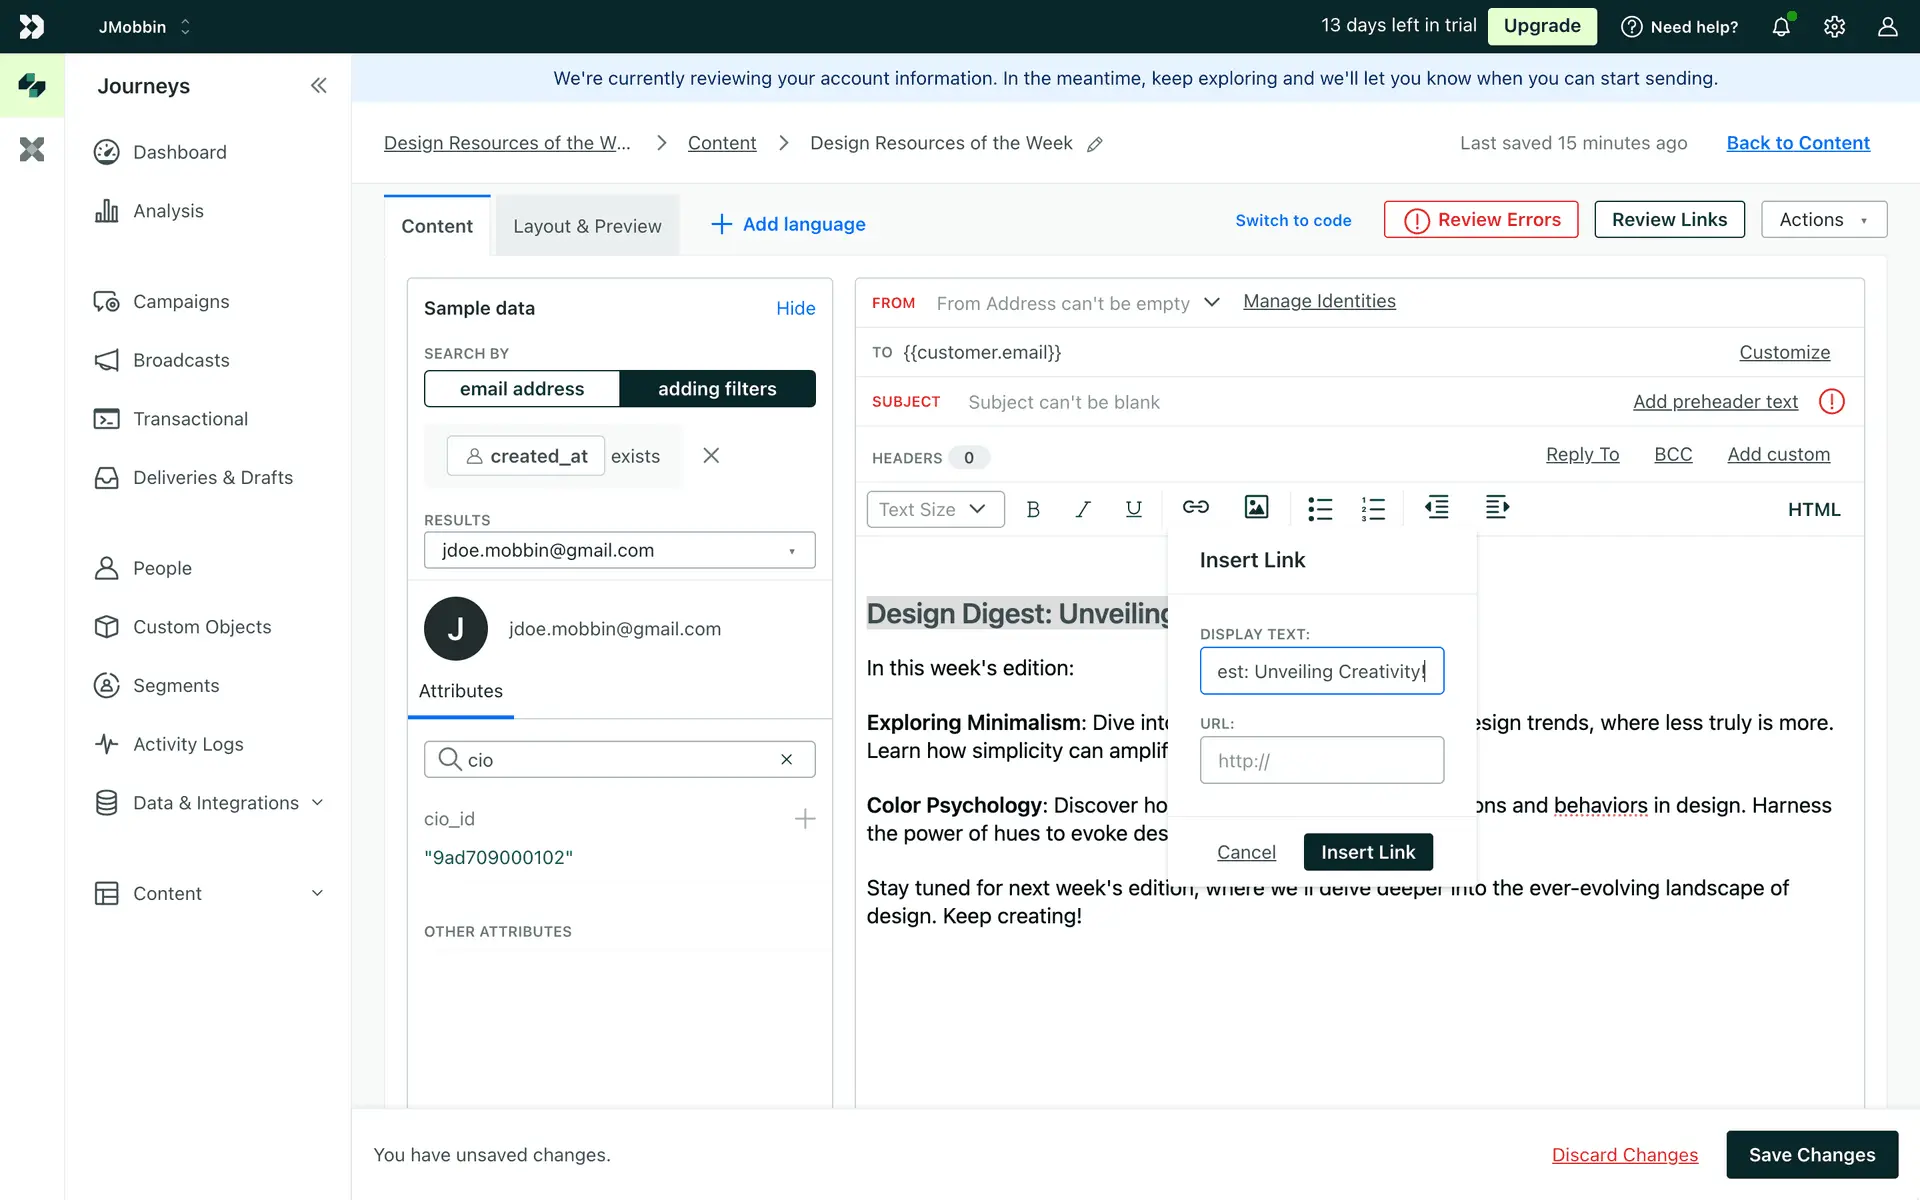The height and width of the screenshot is (1200, 1920).
Task: Click the pencil icon to rename the content
Action: (1095, 144)
